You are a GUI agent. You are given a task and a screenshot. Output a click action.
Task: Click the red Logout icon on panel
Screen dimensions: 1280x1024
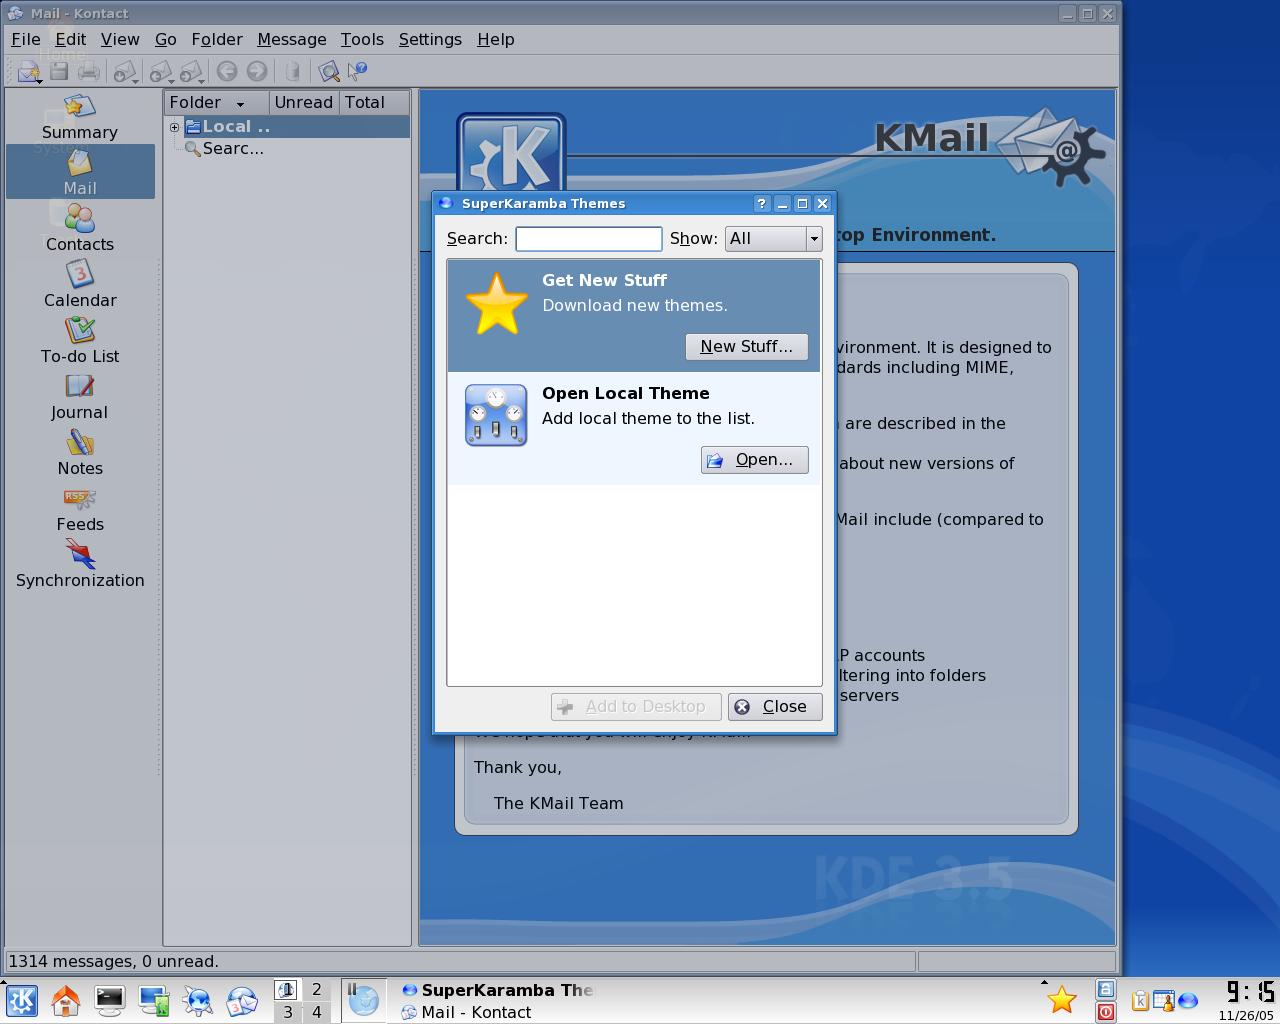click(1106, 1012)
